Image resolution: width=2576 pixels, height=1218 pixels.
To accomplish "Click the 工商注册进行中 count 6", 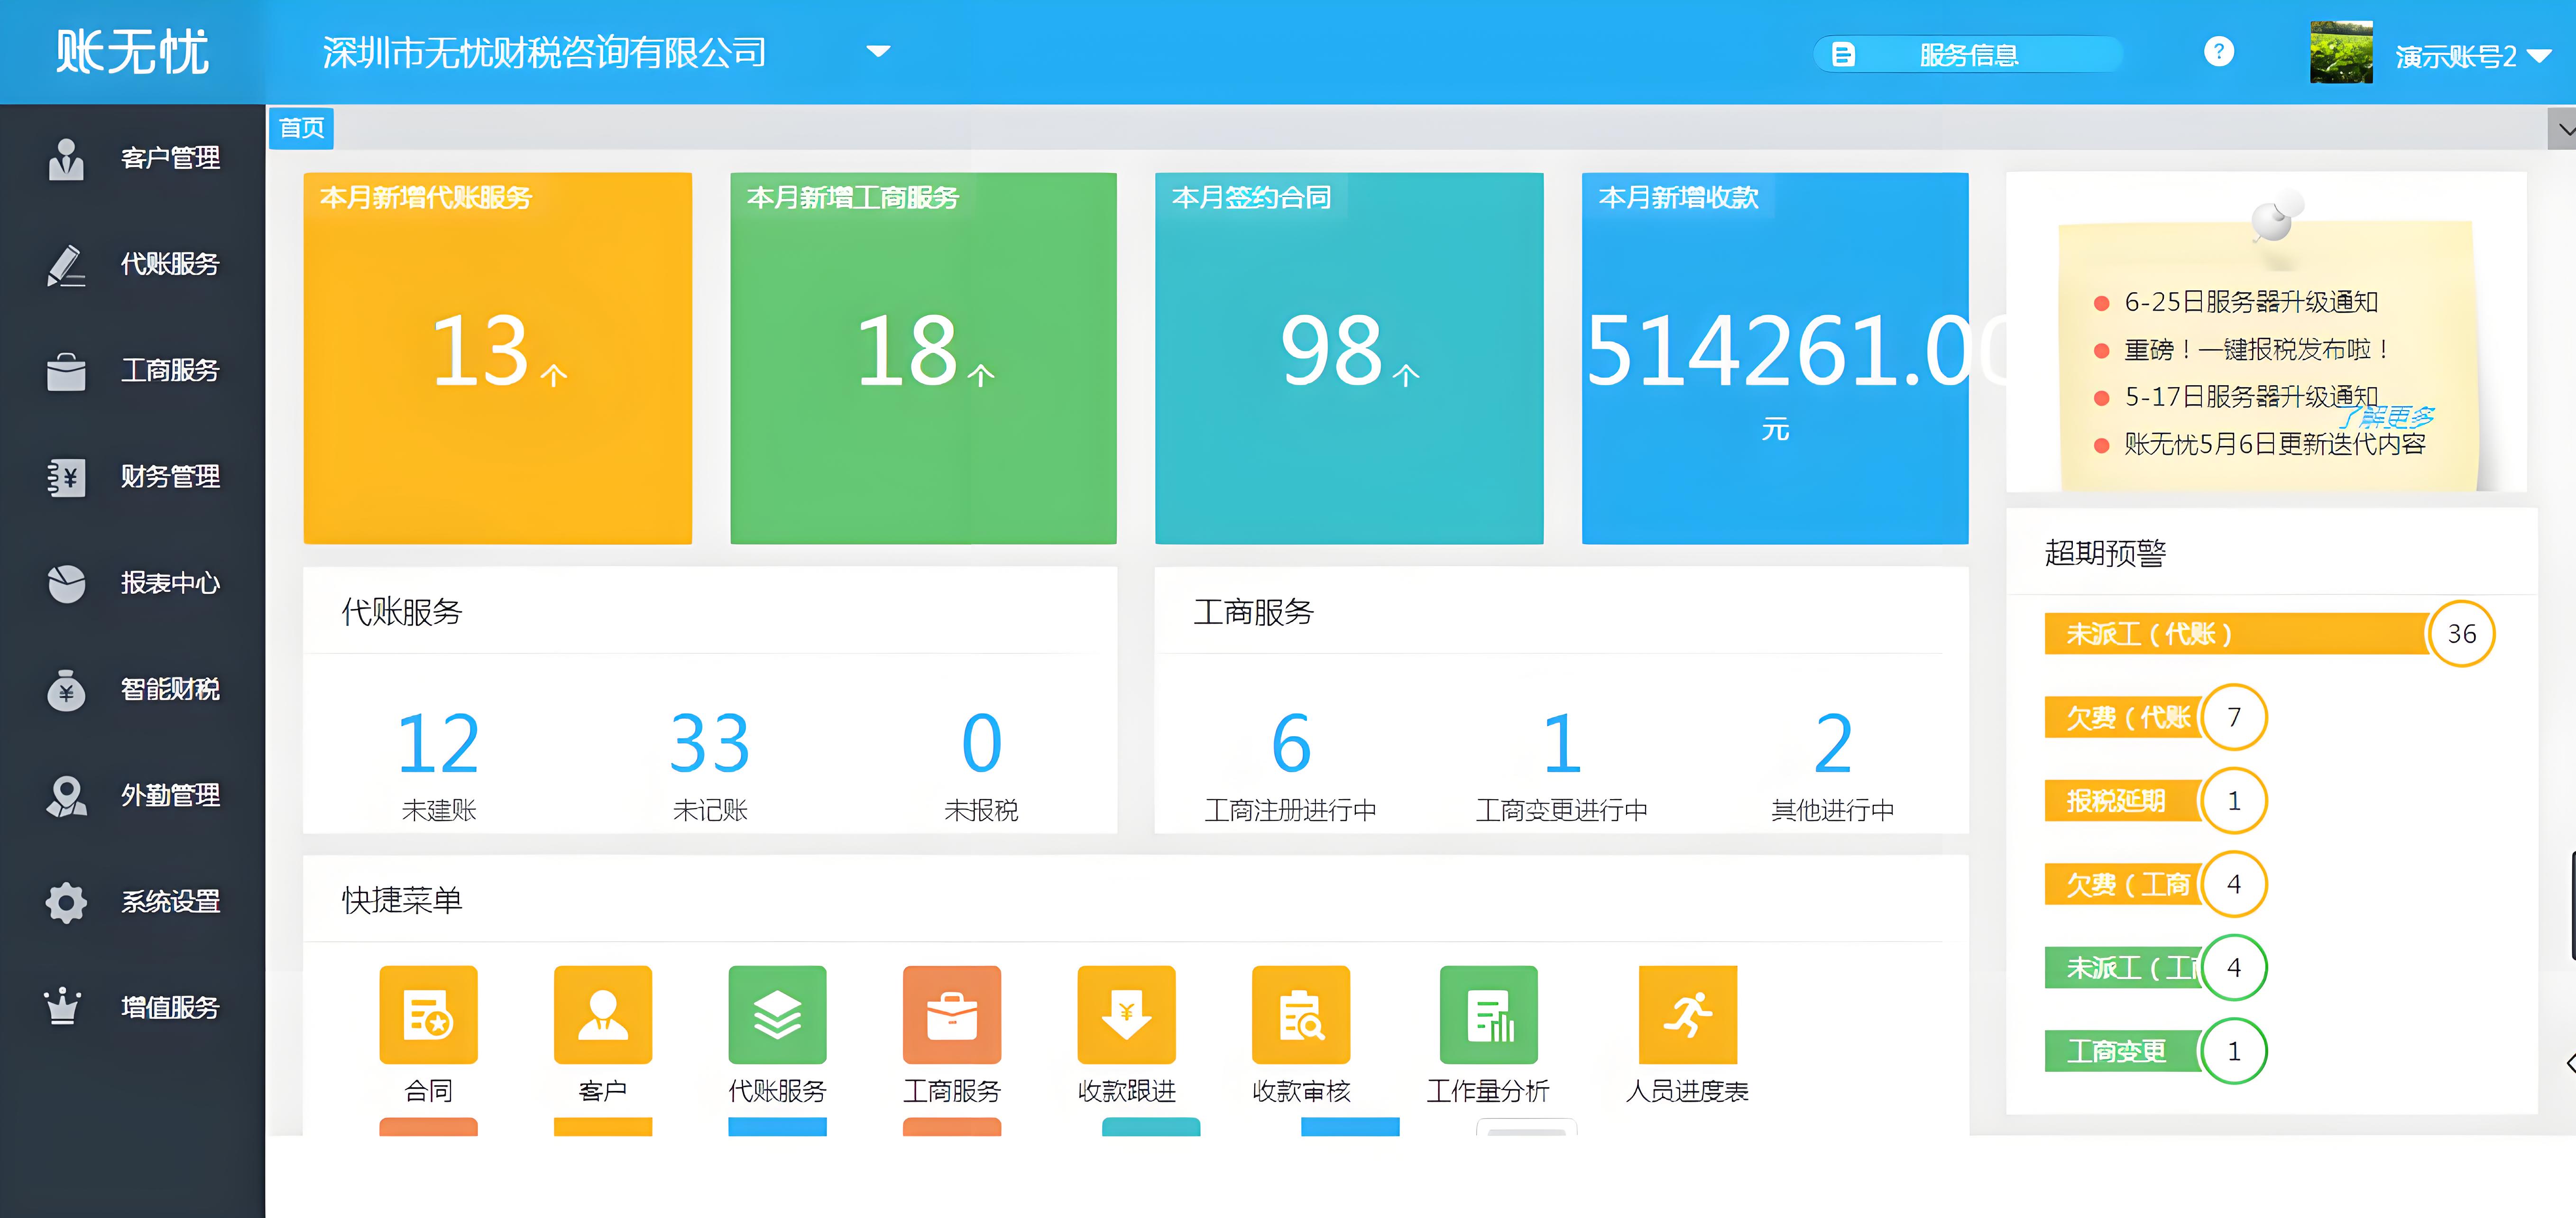I will tap(1291, 743).
